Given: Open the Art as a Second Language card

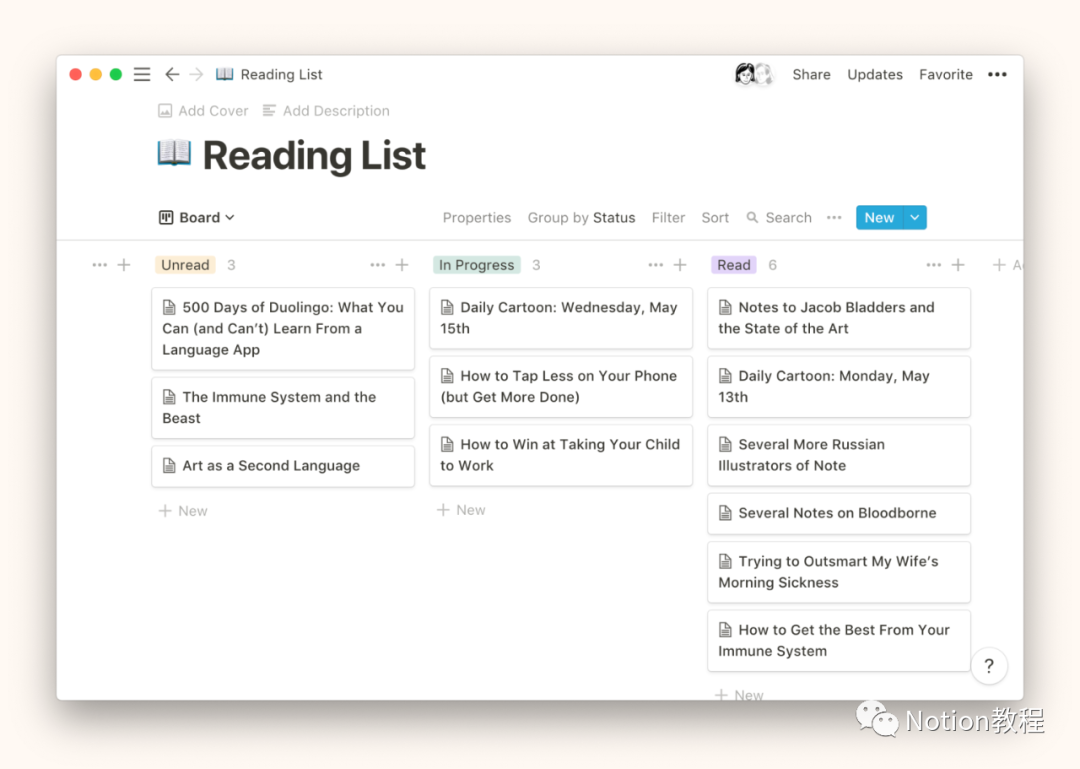Looking at the screenshot, I should 283,466.
